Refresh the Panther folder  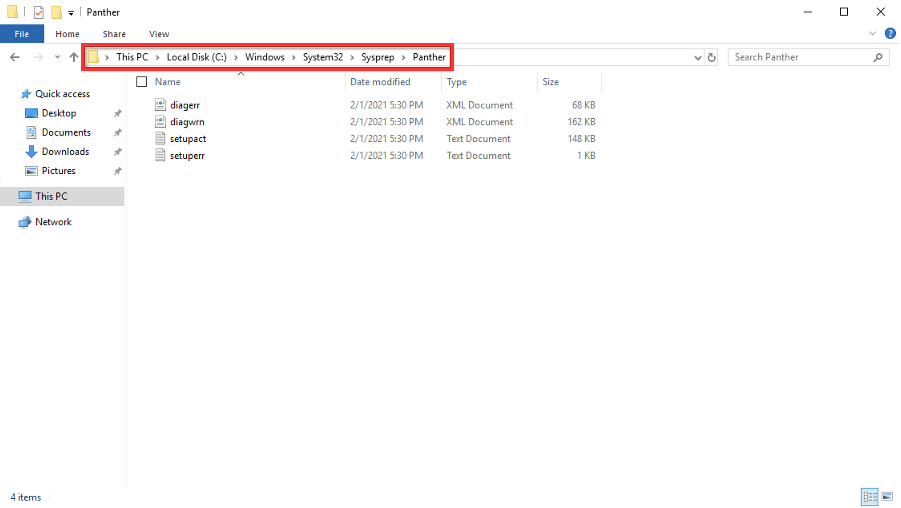[711, 57]
